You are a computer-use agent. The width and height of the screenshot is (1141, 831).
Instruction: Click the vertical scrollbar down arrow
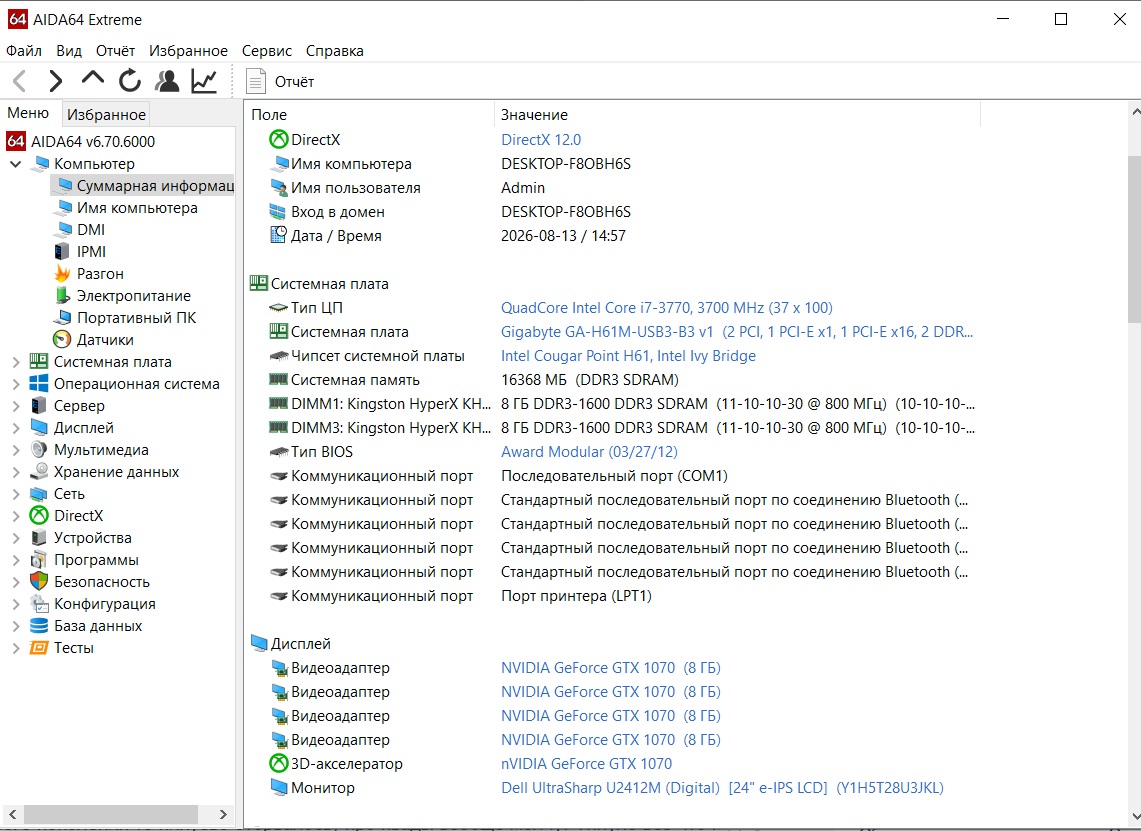(x=1134, y=816)
